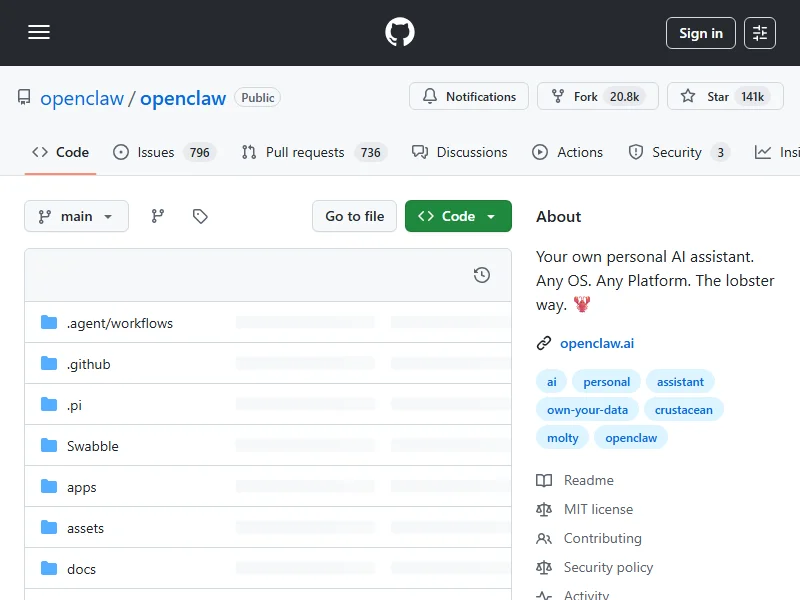Click the Swabble folder icon
The image size is (800, 600).
[x=49, y=446]
